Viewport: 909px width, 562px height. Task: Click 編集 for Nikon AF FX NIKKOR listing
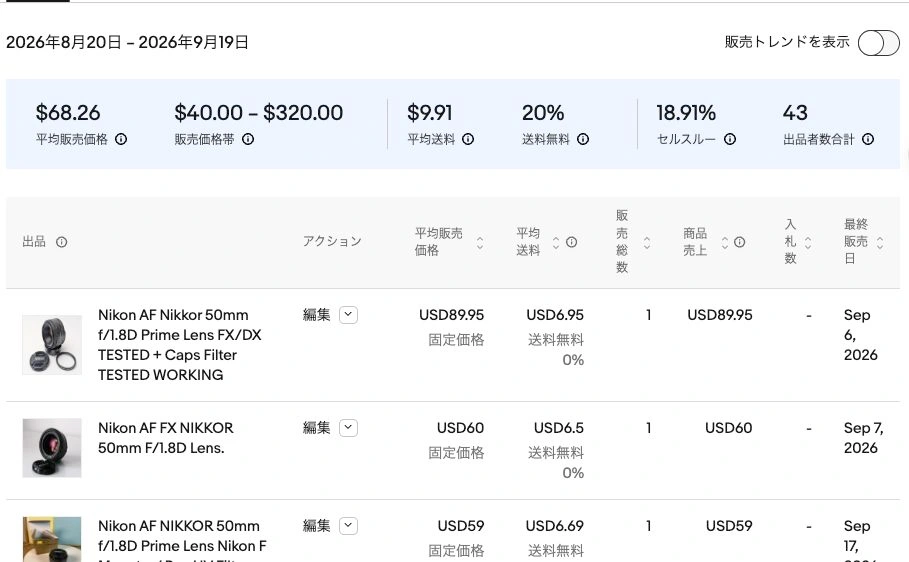click(x=317, y=428)
